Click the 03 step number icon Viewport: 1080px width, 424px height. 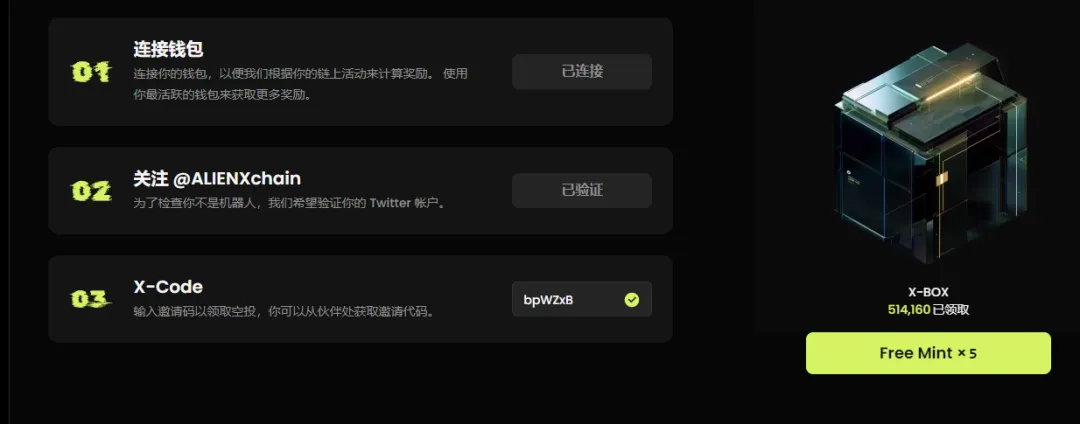point(92,299)
